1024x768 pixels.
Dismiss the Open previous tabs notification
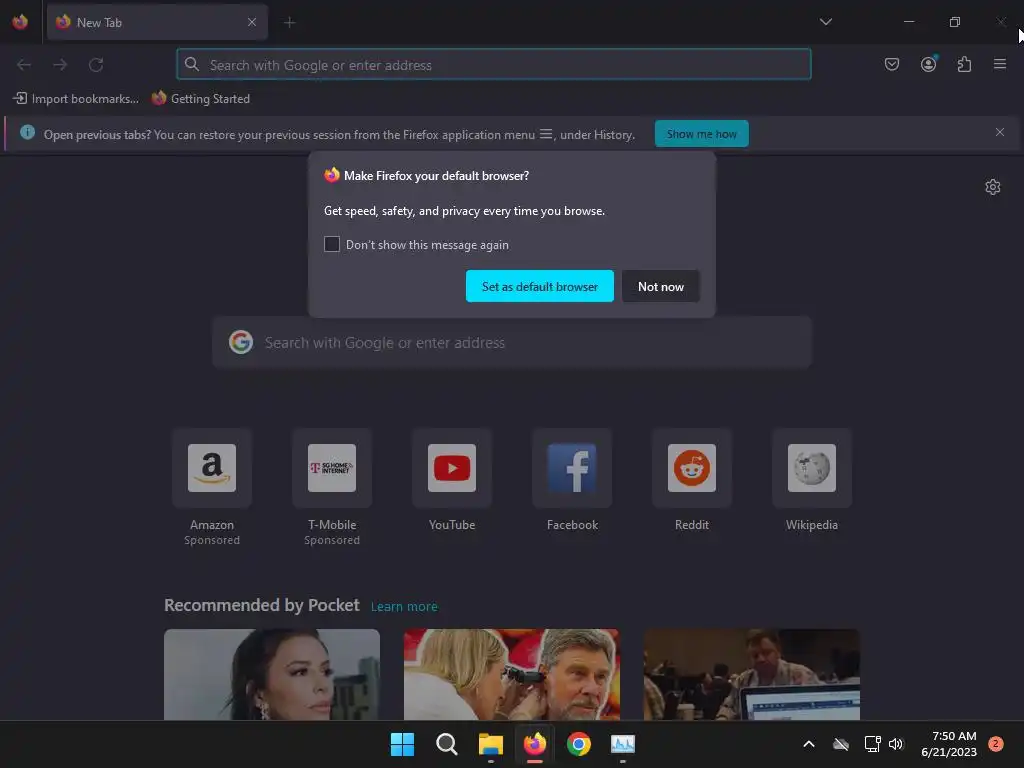tap(999, 132)
